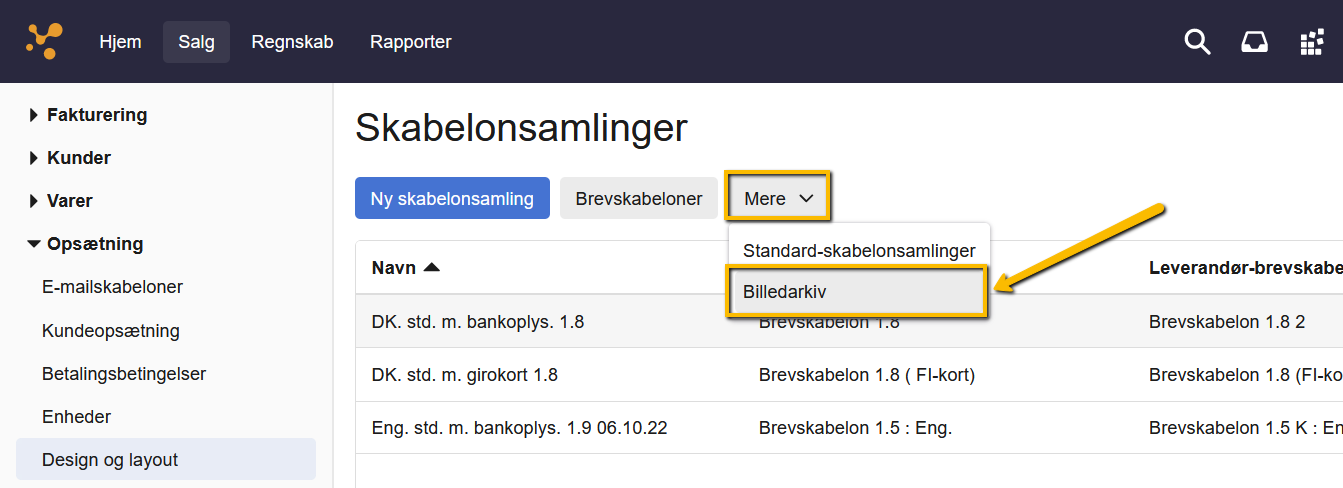Open Betalingsbetingelser sidebar item

coord(124,374)
